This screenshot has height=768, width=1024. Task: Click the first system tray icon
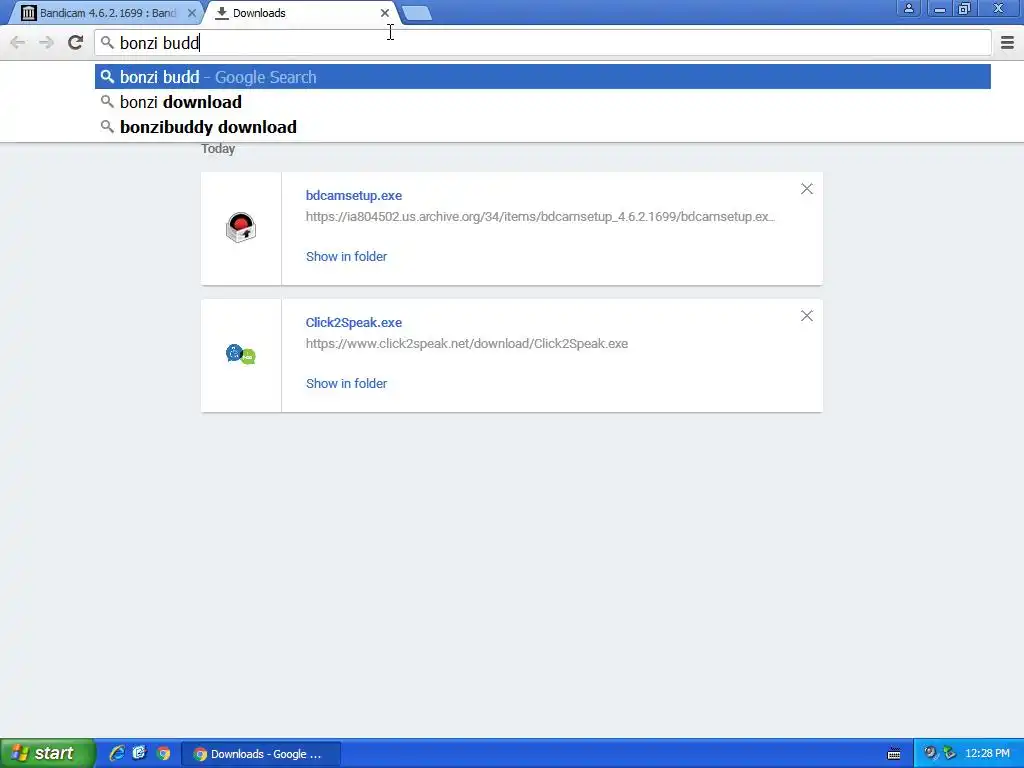(930, 754)
